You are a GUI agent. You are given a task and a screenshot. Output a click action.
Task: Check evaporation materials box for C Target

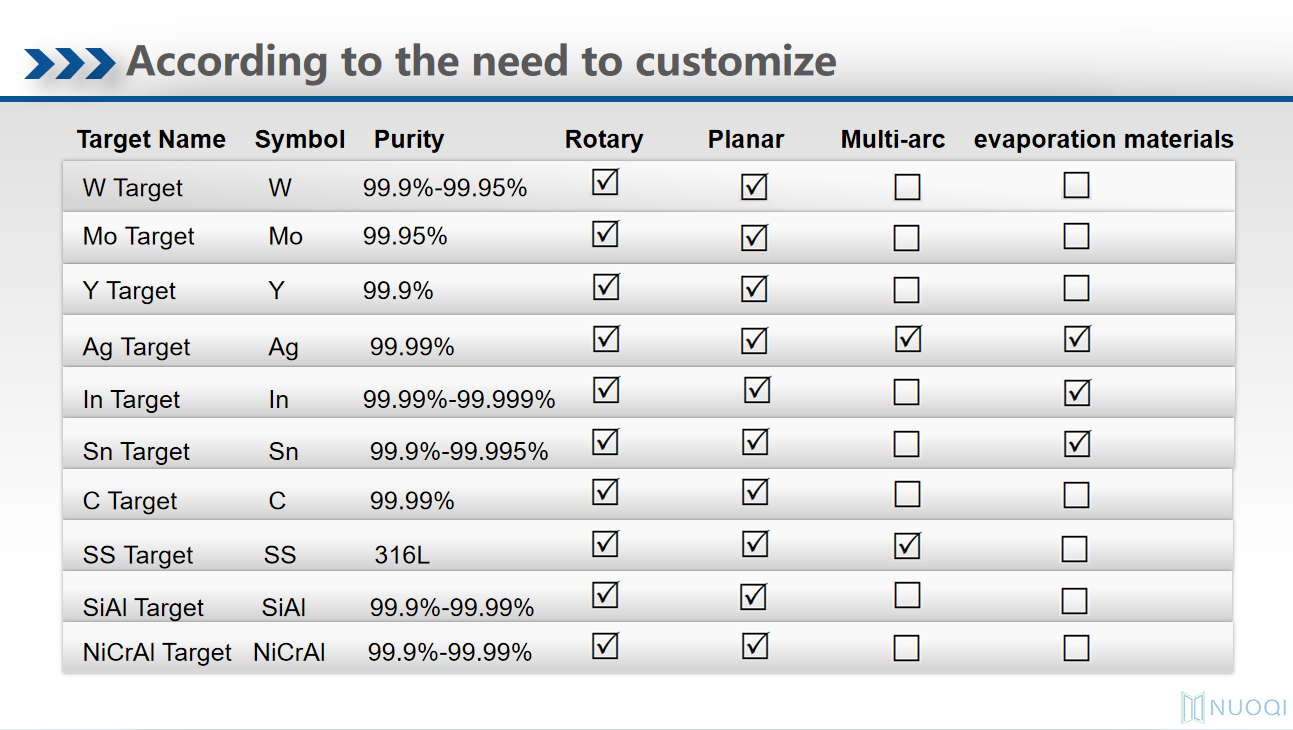click(1076, 495)
